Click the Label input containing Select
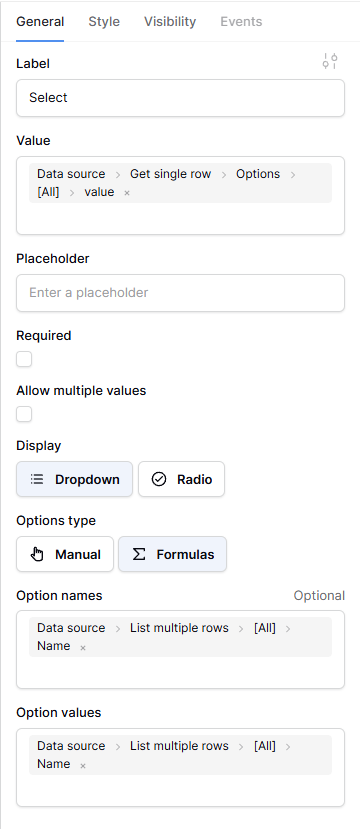 coord(180,98)
